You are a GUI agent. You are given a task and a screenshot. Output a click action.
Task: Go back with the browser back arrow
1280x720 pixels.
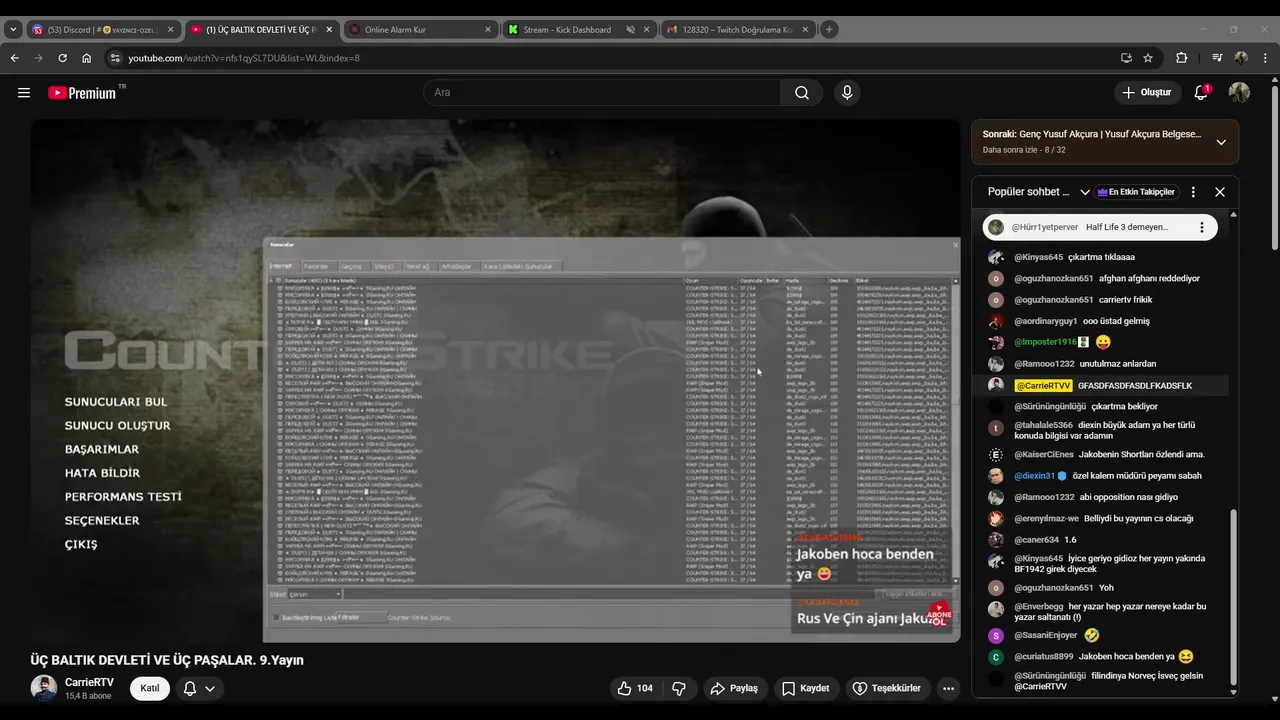click(14, 58)
